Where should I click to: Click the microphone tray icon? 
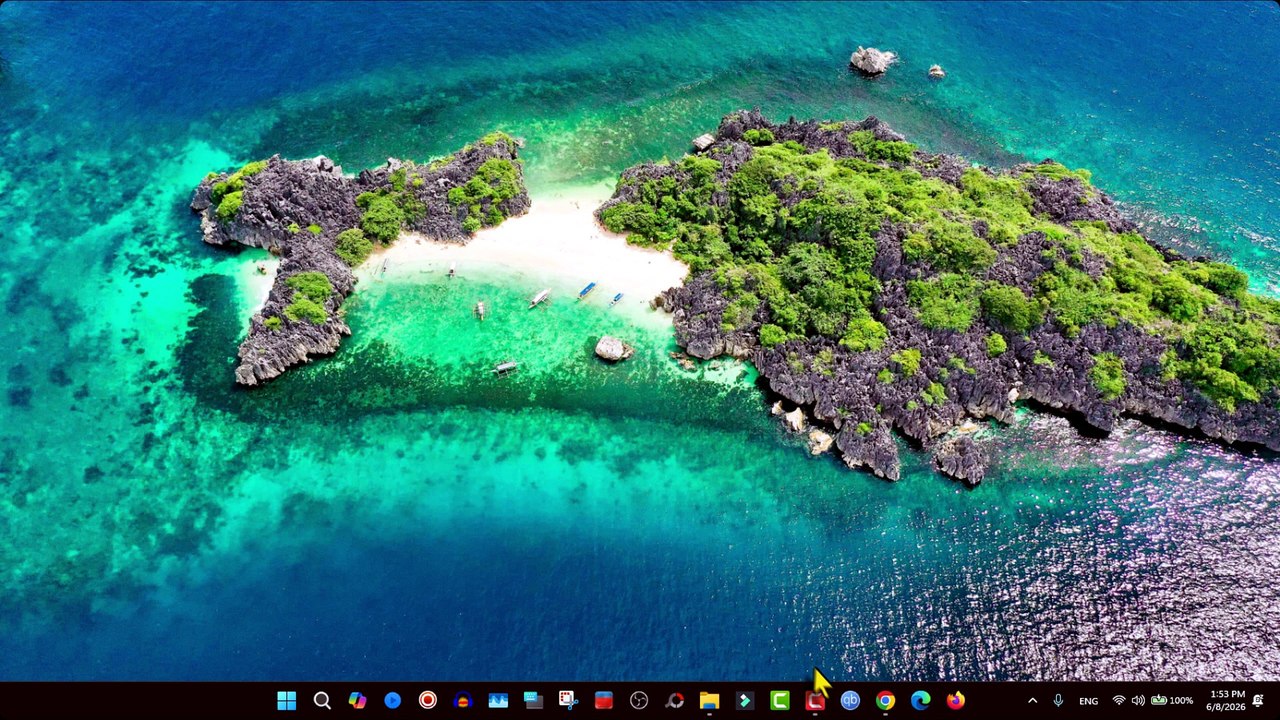pos(1058,701)
